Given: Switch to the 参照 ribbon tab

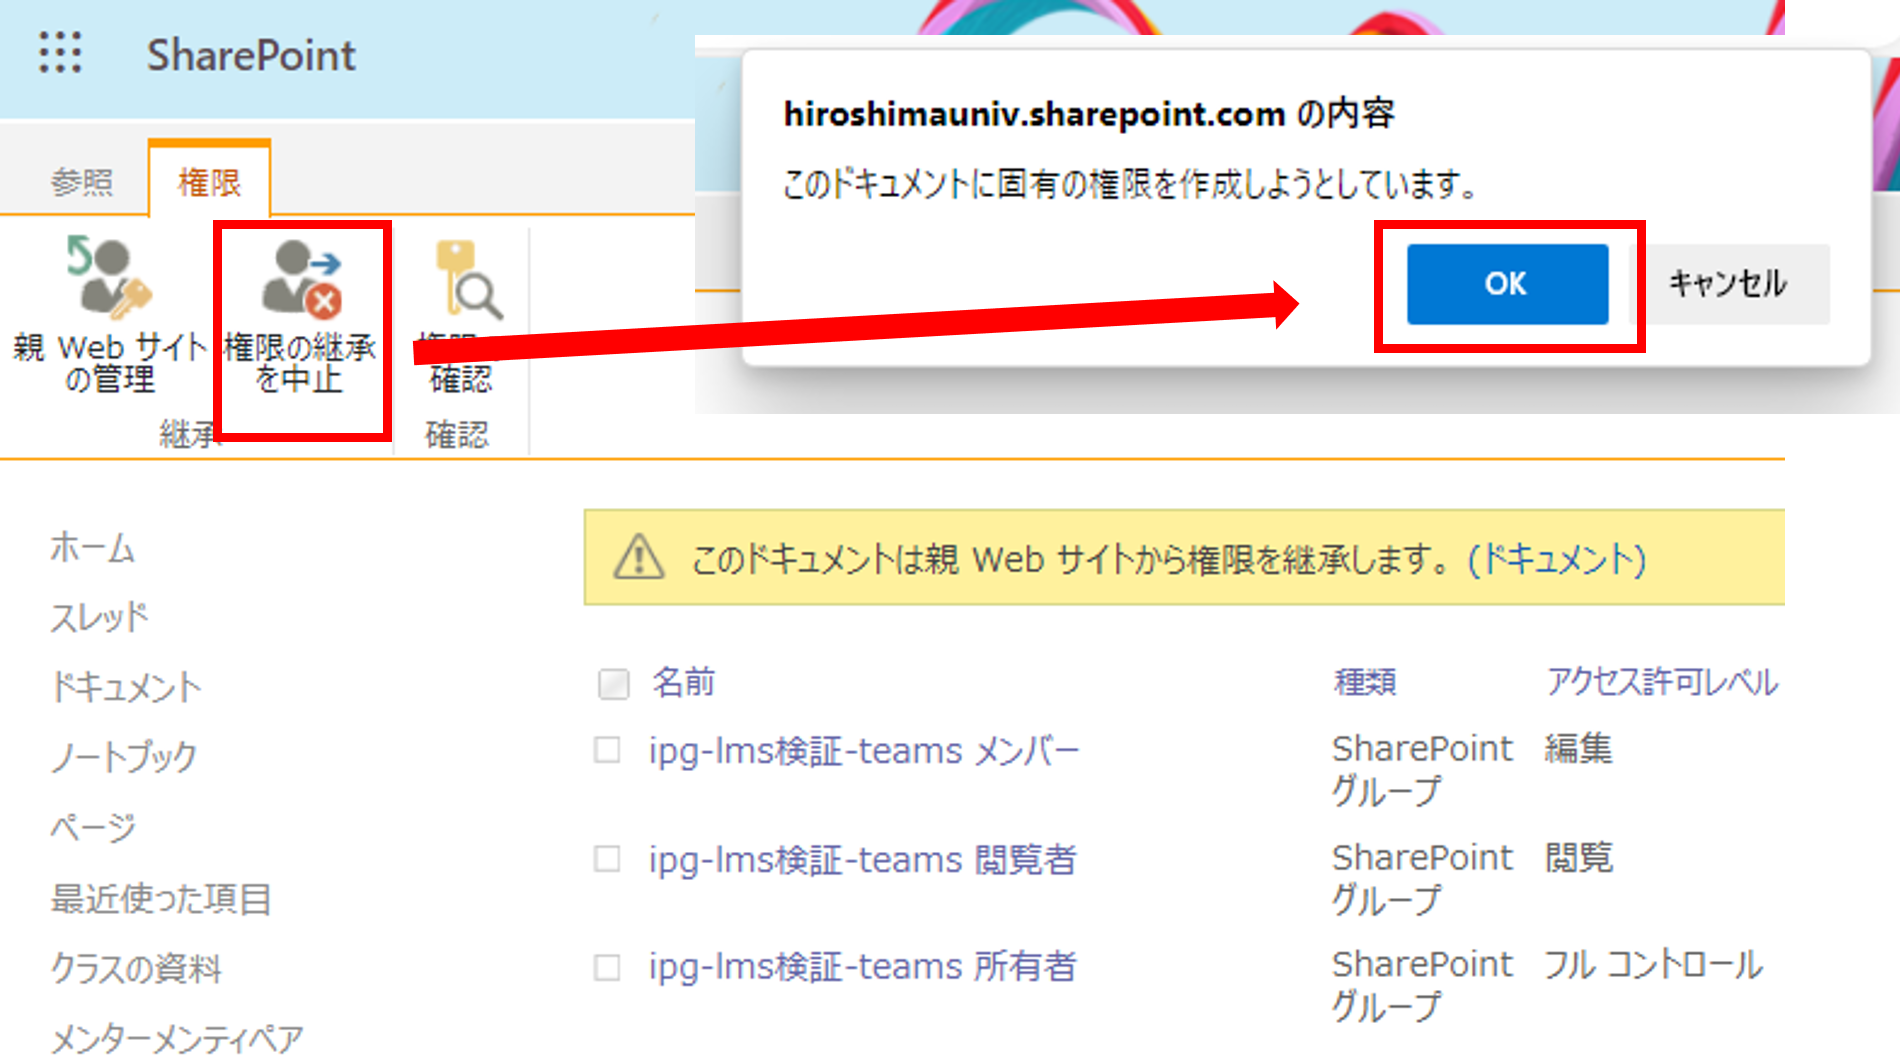Looking at the screenshot, I should point(82,182).
